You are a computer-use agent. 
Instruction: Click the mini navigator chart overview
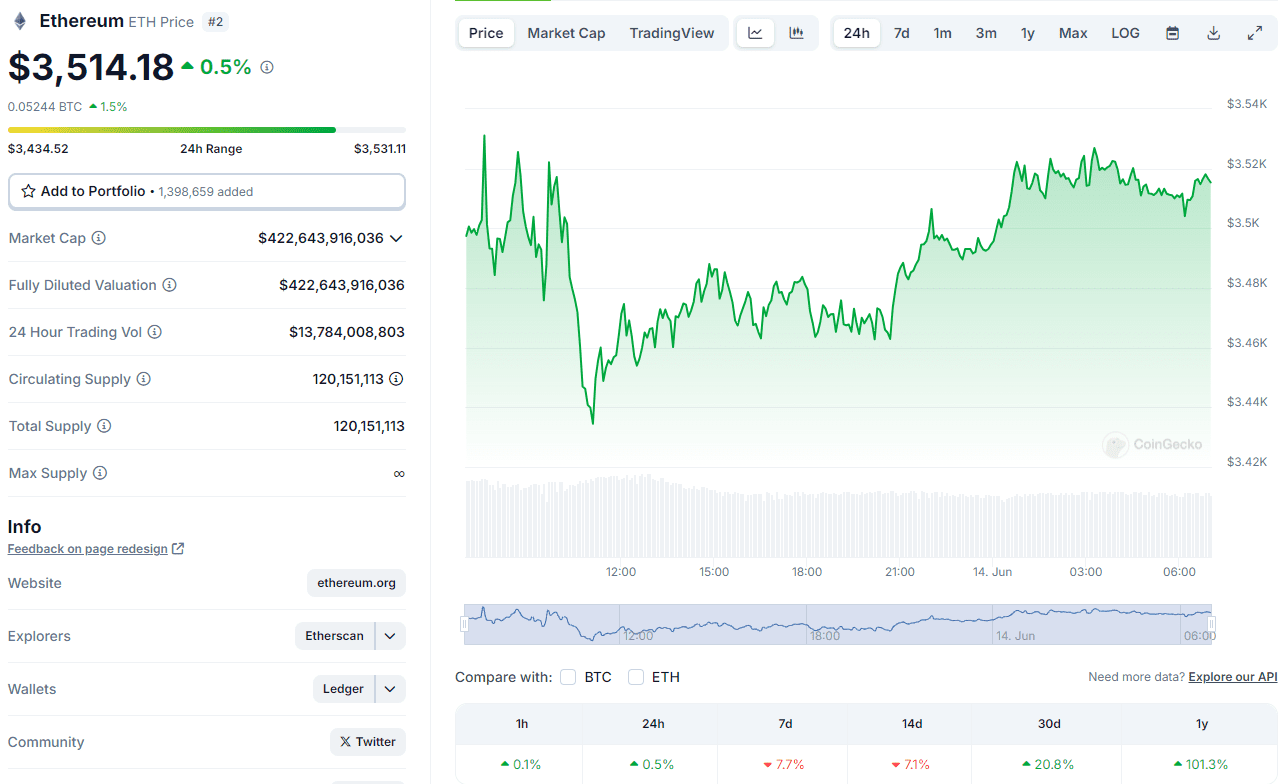point(838,624)
